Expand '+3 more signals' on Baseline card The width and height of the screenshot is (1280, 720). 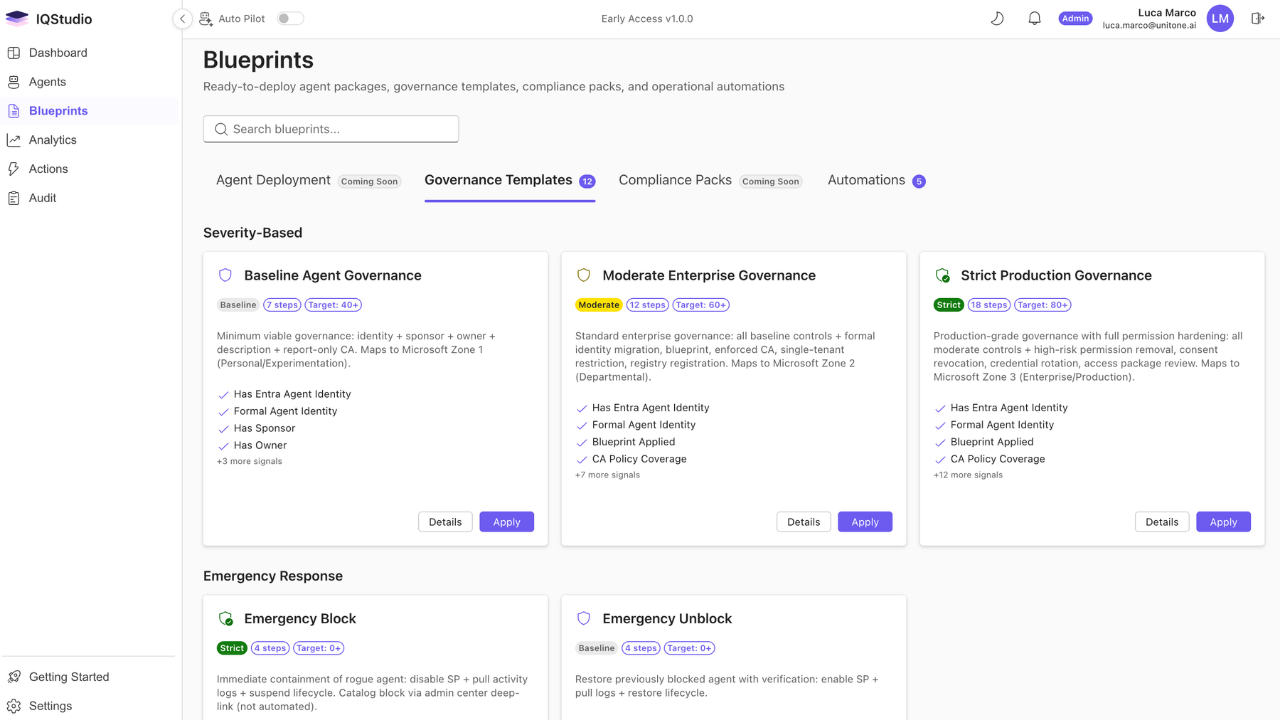[x=249, y=462]
